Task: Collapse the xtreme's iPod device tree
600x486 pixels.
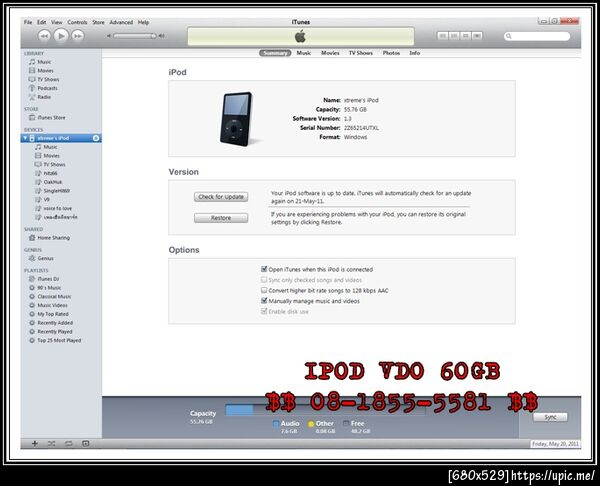Action: tap(25, 138)
